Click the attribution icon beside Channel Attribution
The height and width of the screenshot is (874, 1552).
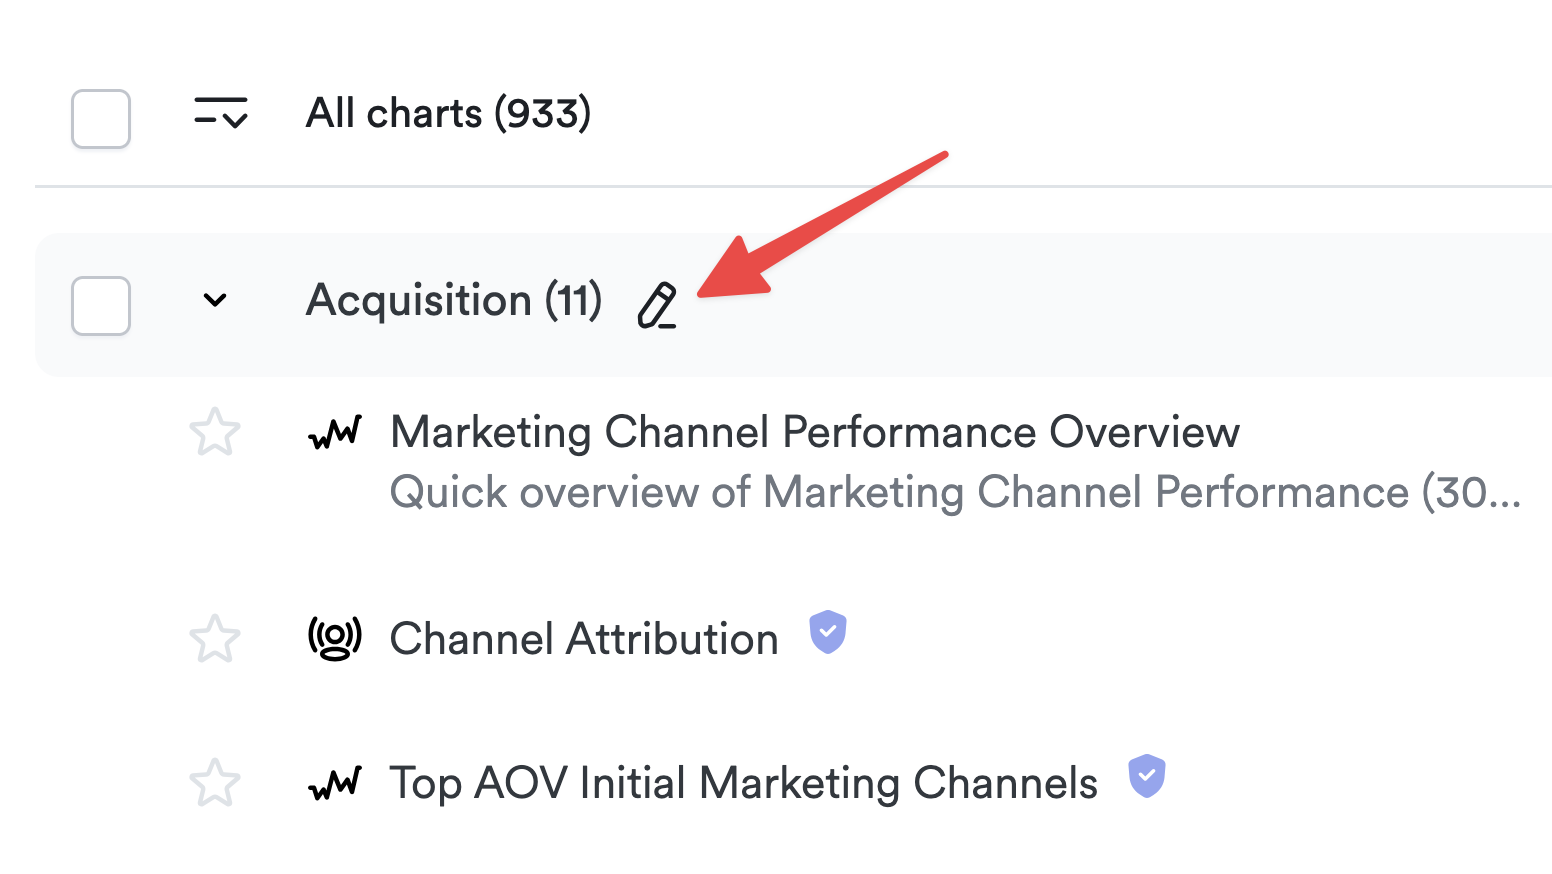335,639
